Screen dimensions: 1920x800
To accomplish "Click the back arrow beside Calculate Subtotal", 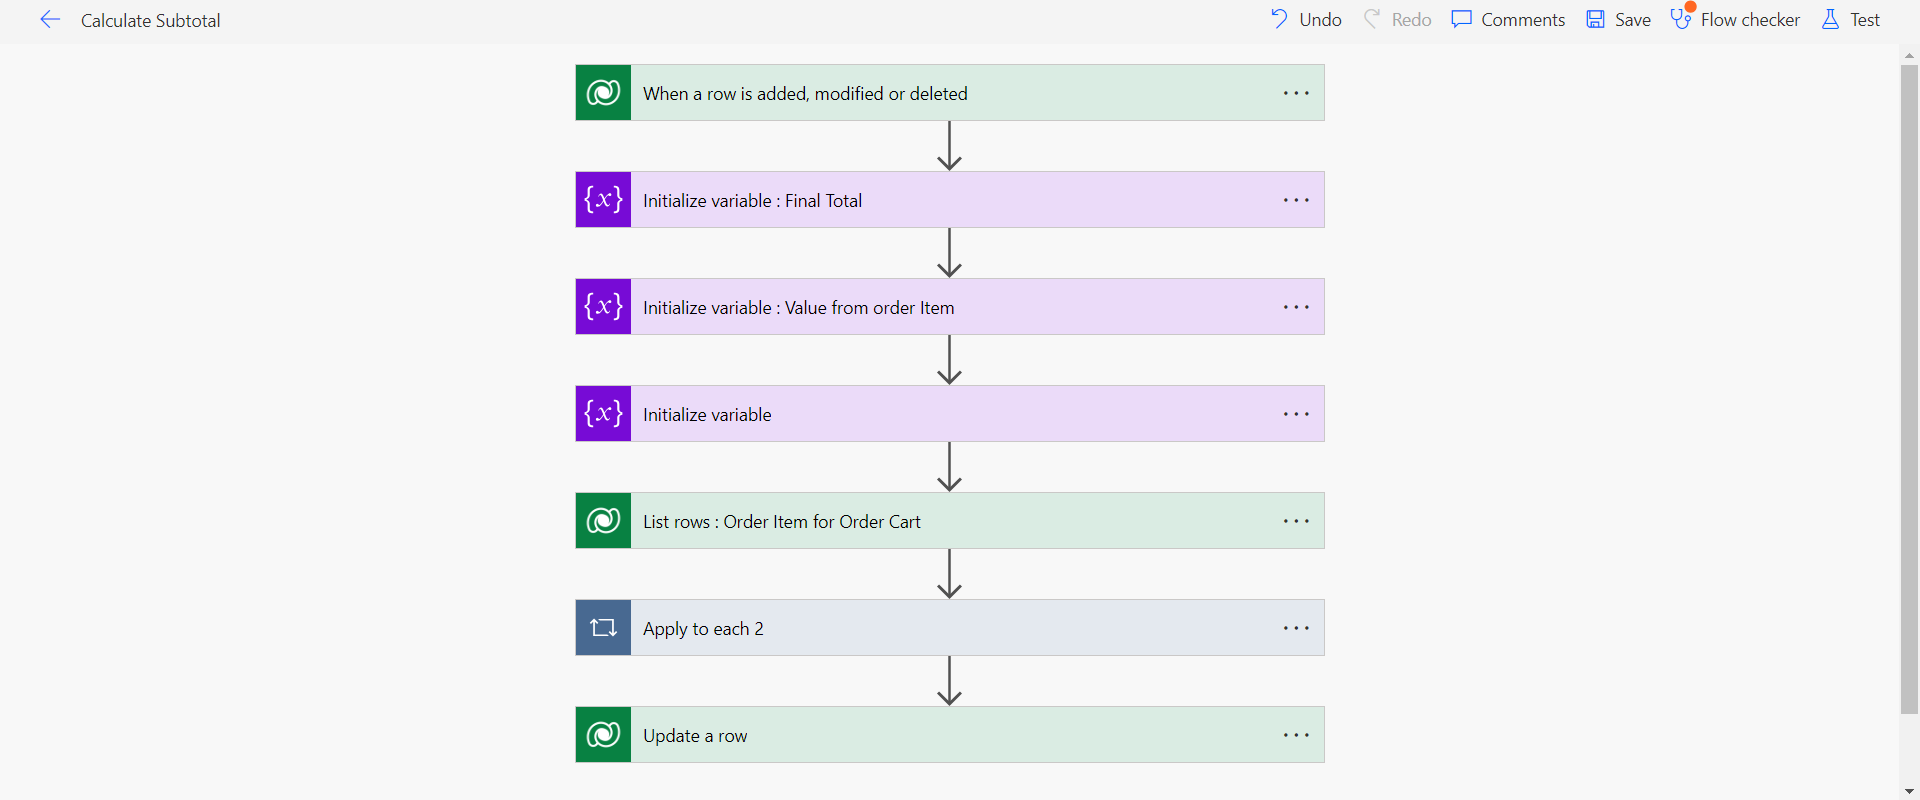I will 50,20.
